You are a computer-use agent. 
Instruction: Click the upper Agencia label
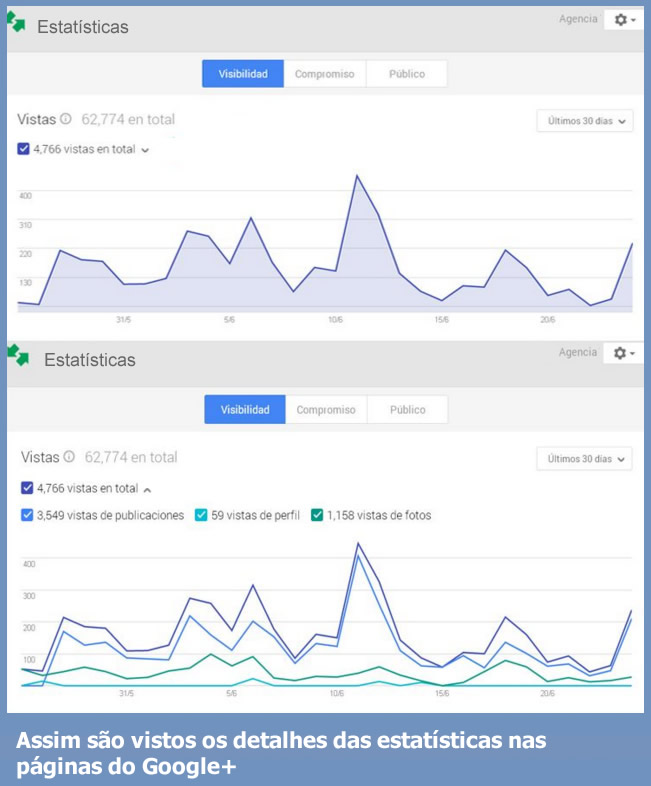pyautogui.click(x=578, y=19)
